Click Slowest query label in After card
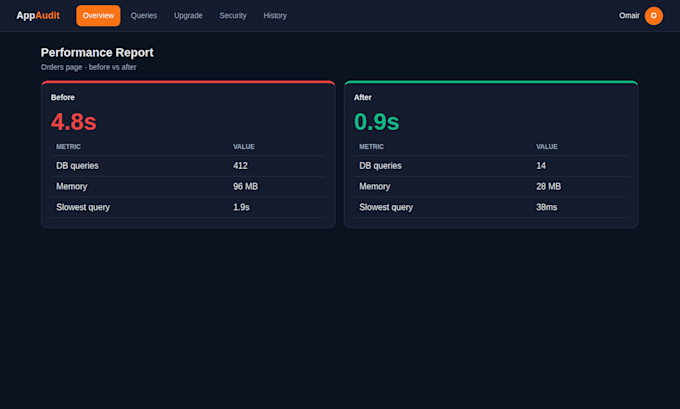680x409 pixels. click(x=386, y=207)
